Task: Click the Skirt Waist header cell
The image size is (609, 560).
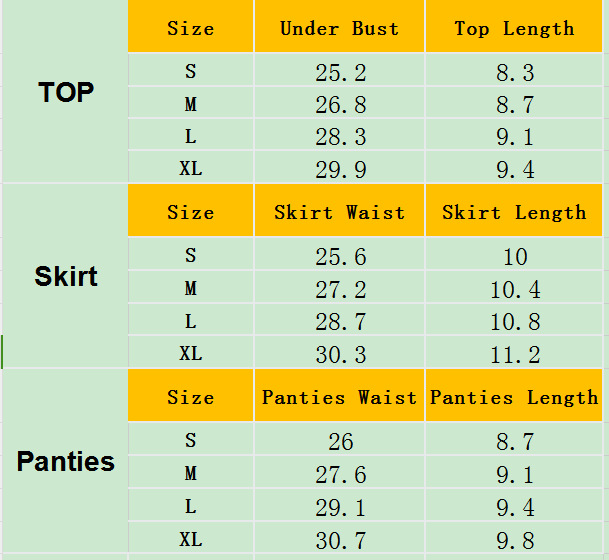Action: click(340, 213)
